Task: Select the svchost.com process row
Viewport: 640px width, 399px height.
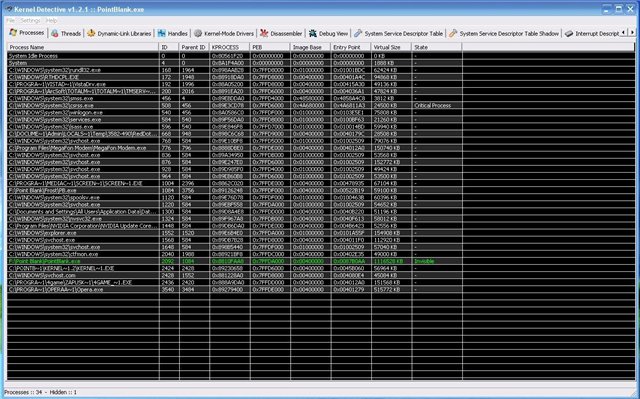Action: point(235,275)
